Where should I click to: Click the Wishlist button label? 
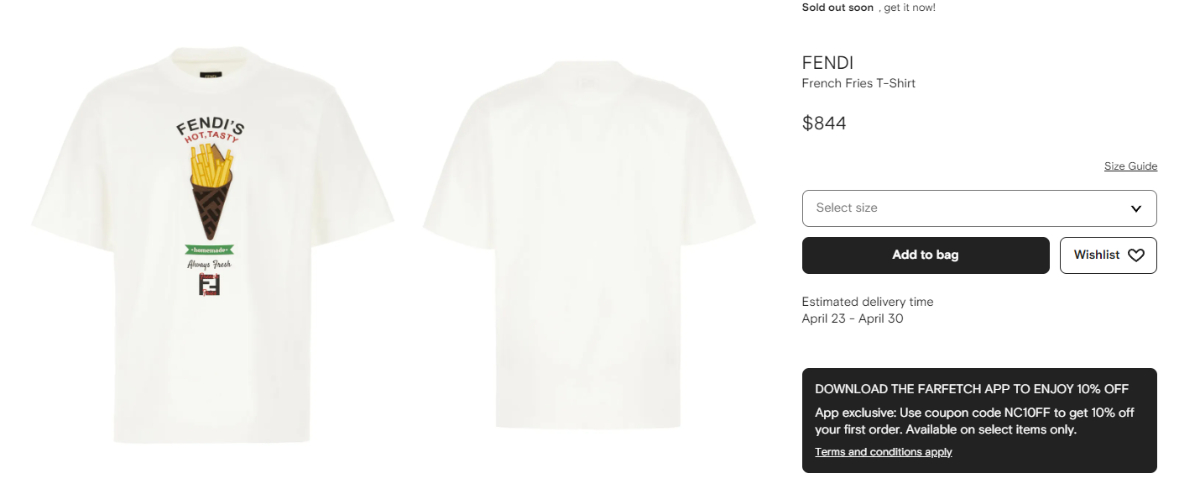click(1097, 255)
